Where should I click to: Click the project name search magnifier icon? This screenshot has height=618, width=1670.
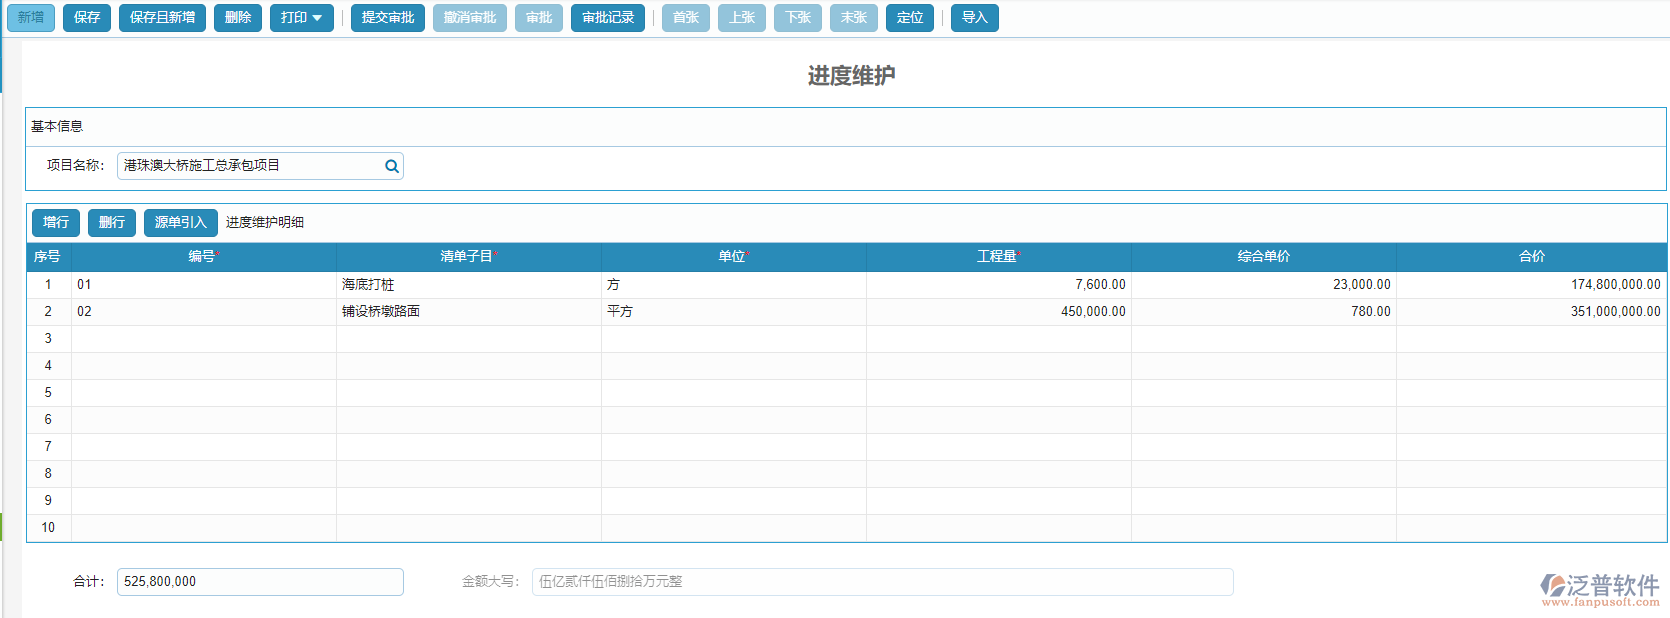click(x=392, y=166)
